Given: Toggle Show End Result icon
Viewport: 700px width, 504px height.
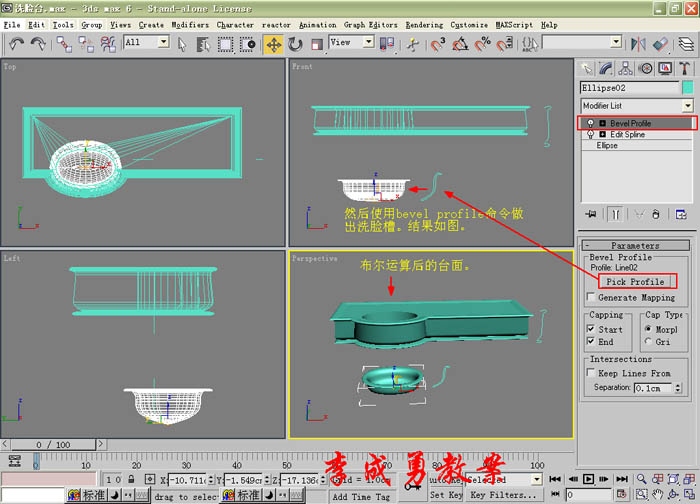Looking at the screenshot, I should pos(616,214).
